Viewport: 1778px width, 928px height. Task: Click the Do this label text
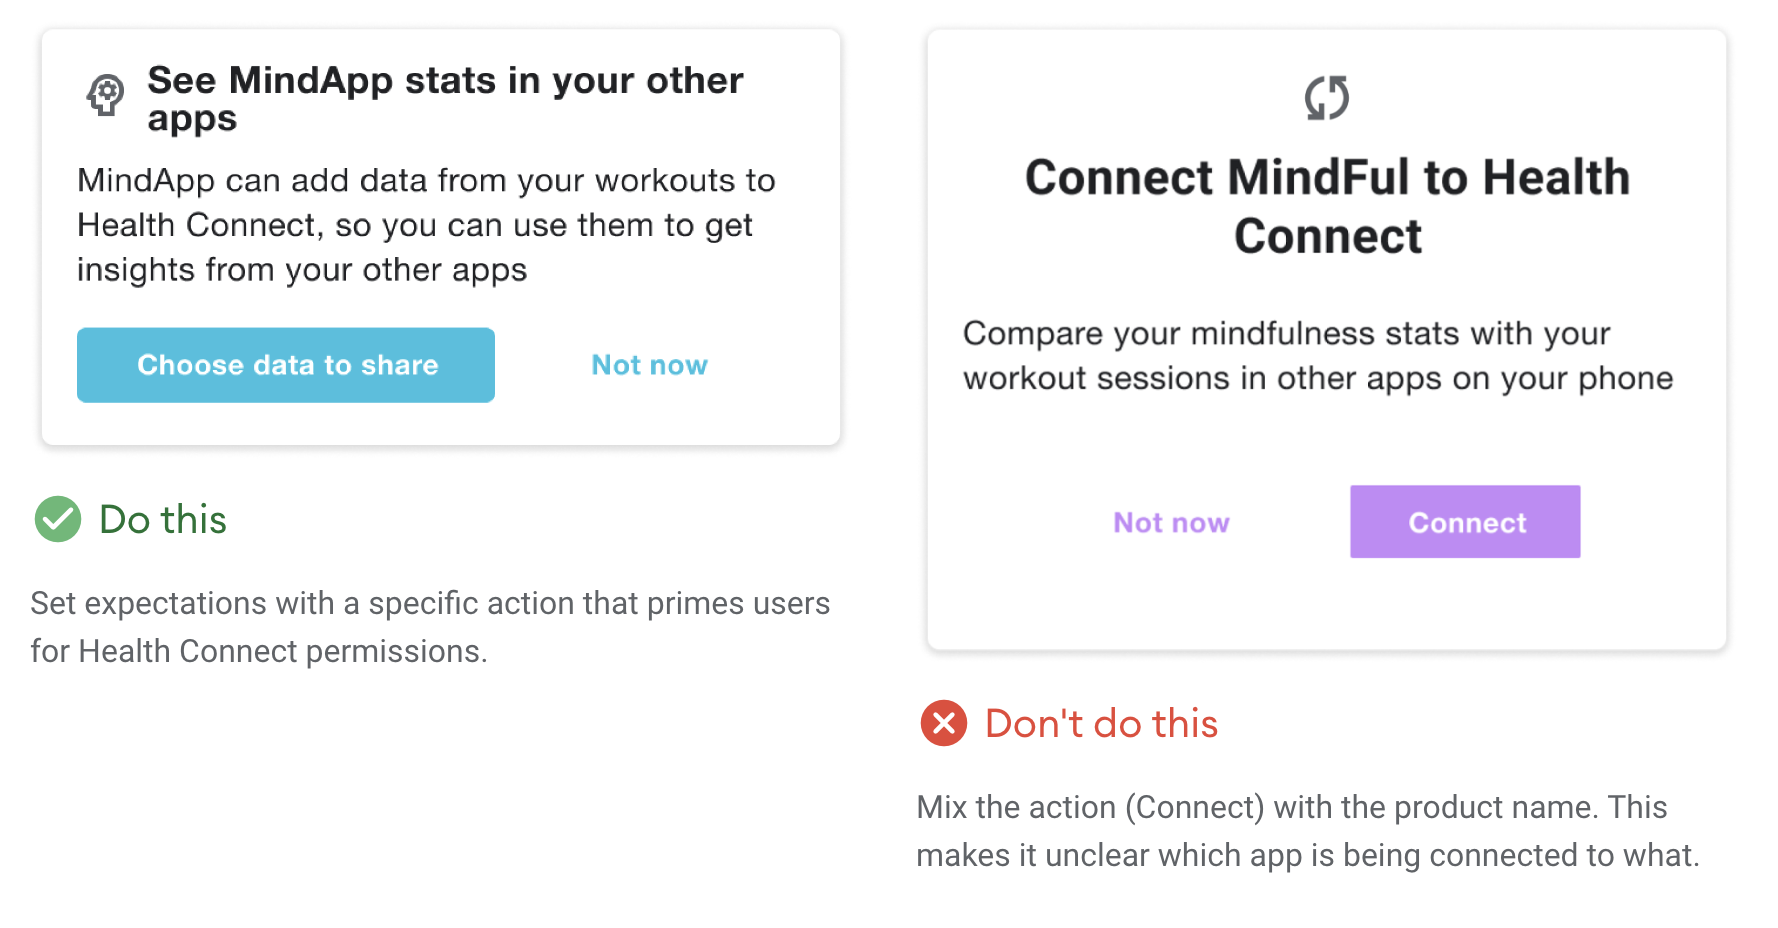point(163,519)
